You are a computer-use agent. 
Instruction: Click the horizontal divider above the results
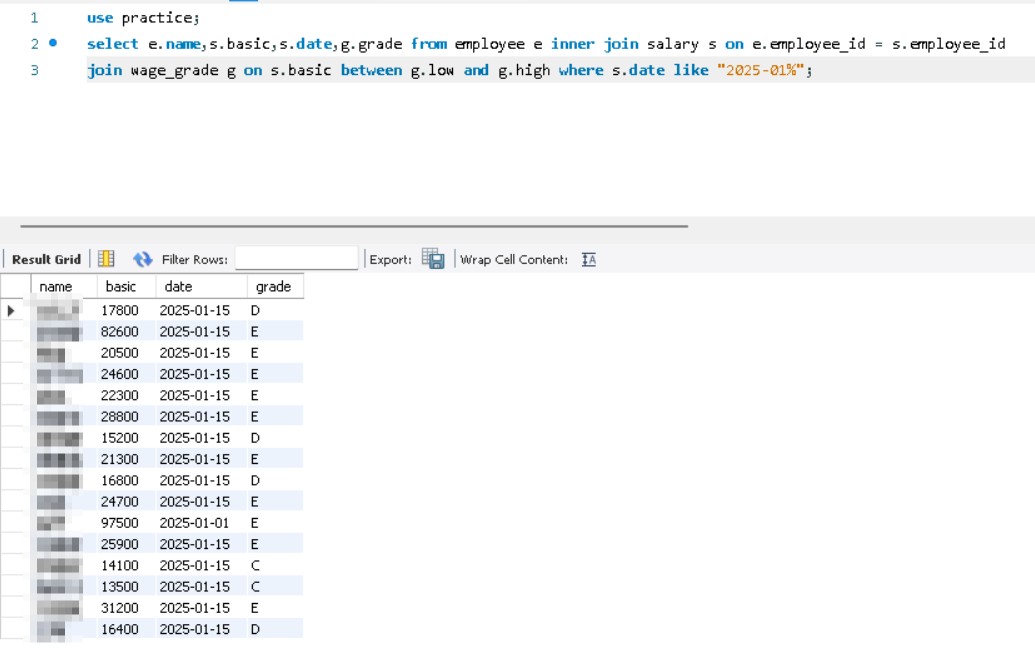(353, 227)
